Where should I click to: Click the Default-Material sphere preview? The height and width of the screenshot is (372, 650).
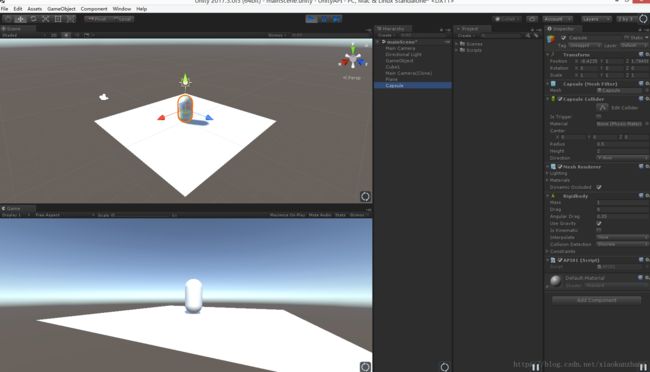point(555,280)
